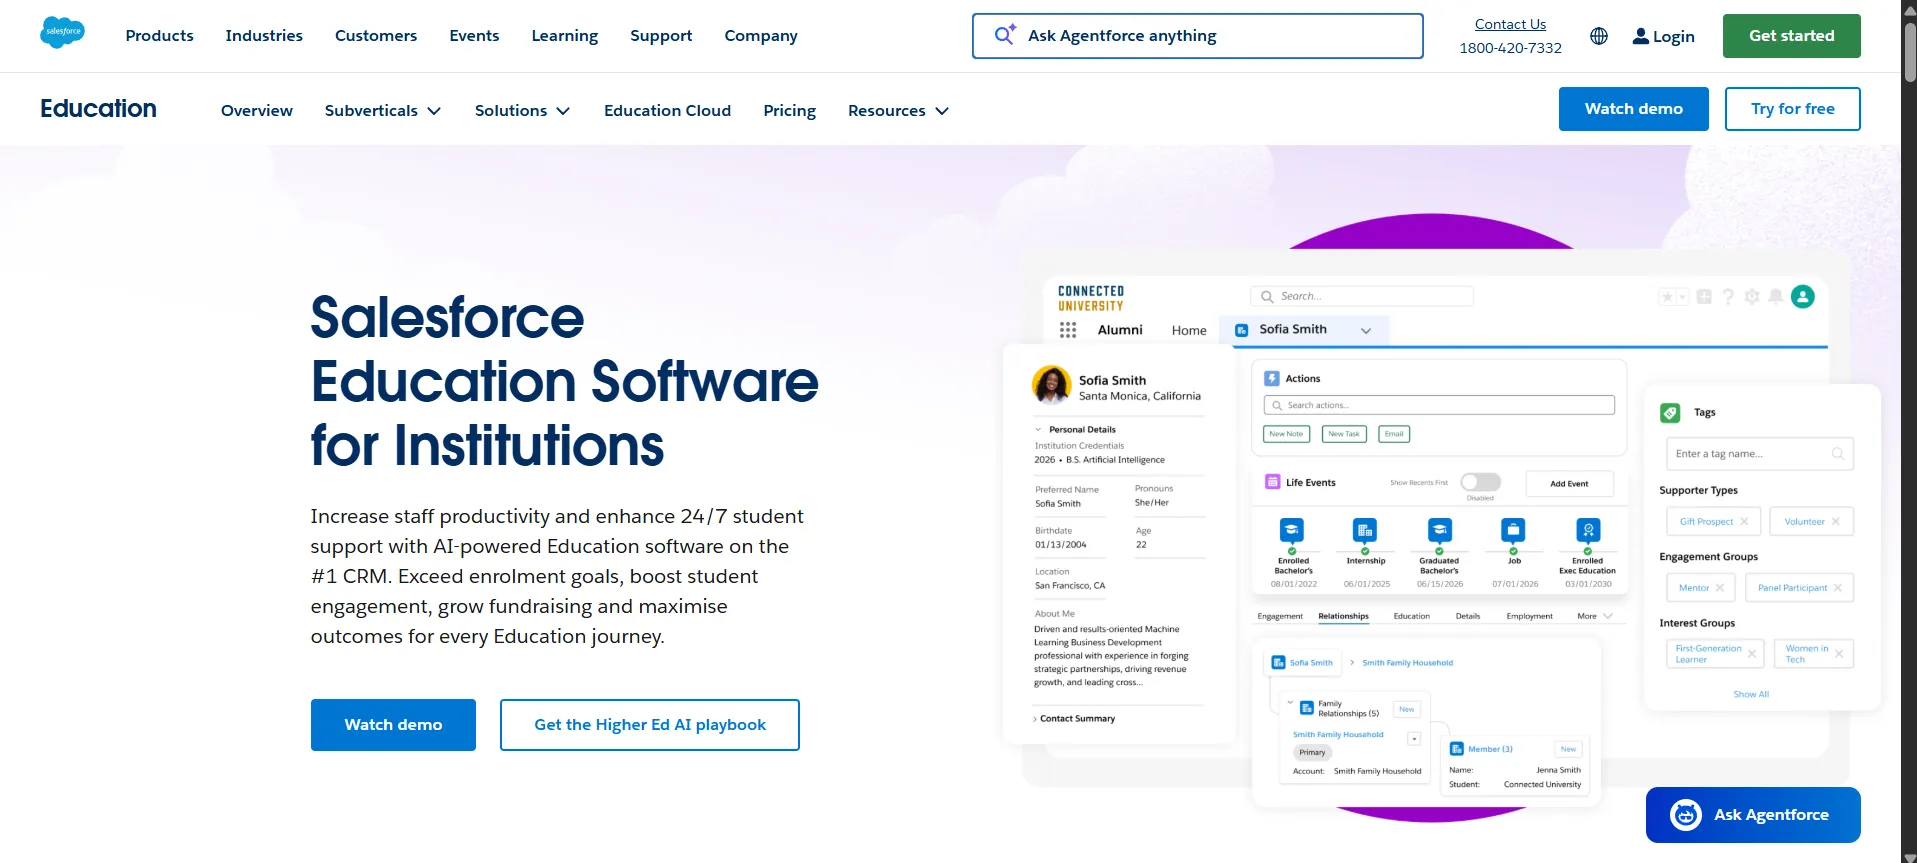1917x863 pixels.
Task: Click the green user avatar icon
Action: 1803,297
